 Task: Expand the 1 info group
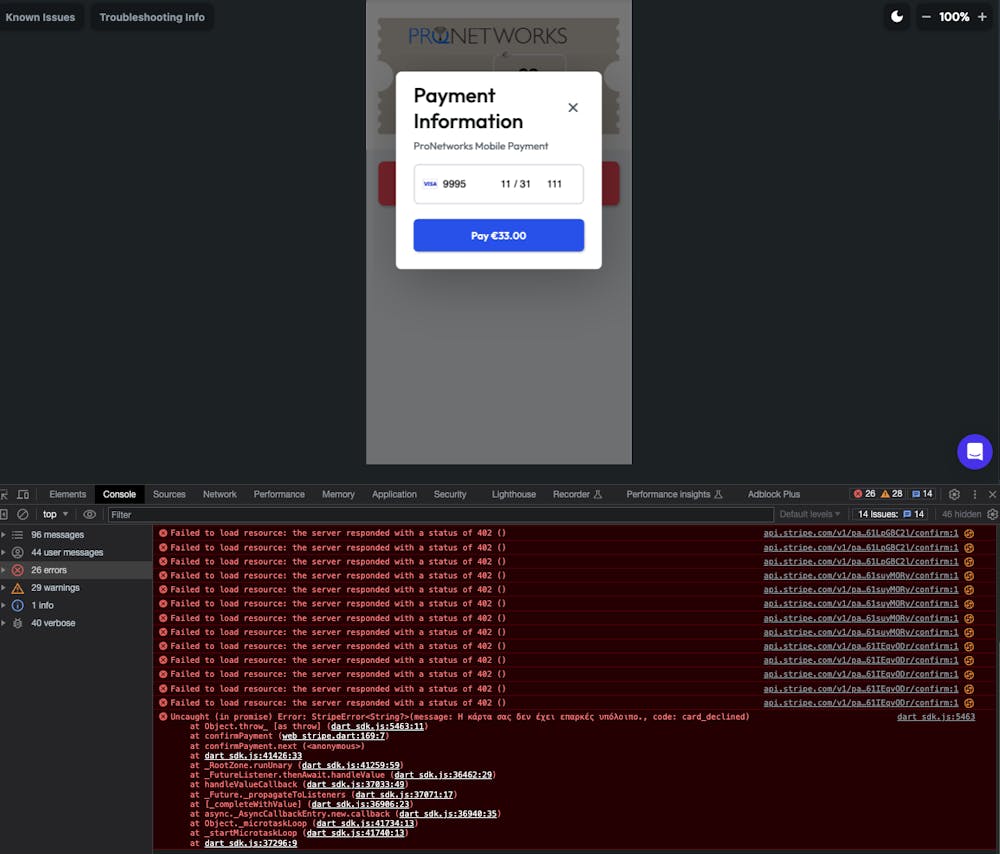tap(4, 605)
